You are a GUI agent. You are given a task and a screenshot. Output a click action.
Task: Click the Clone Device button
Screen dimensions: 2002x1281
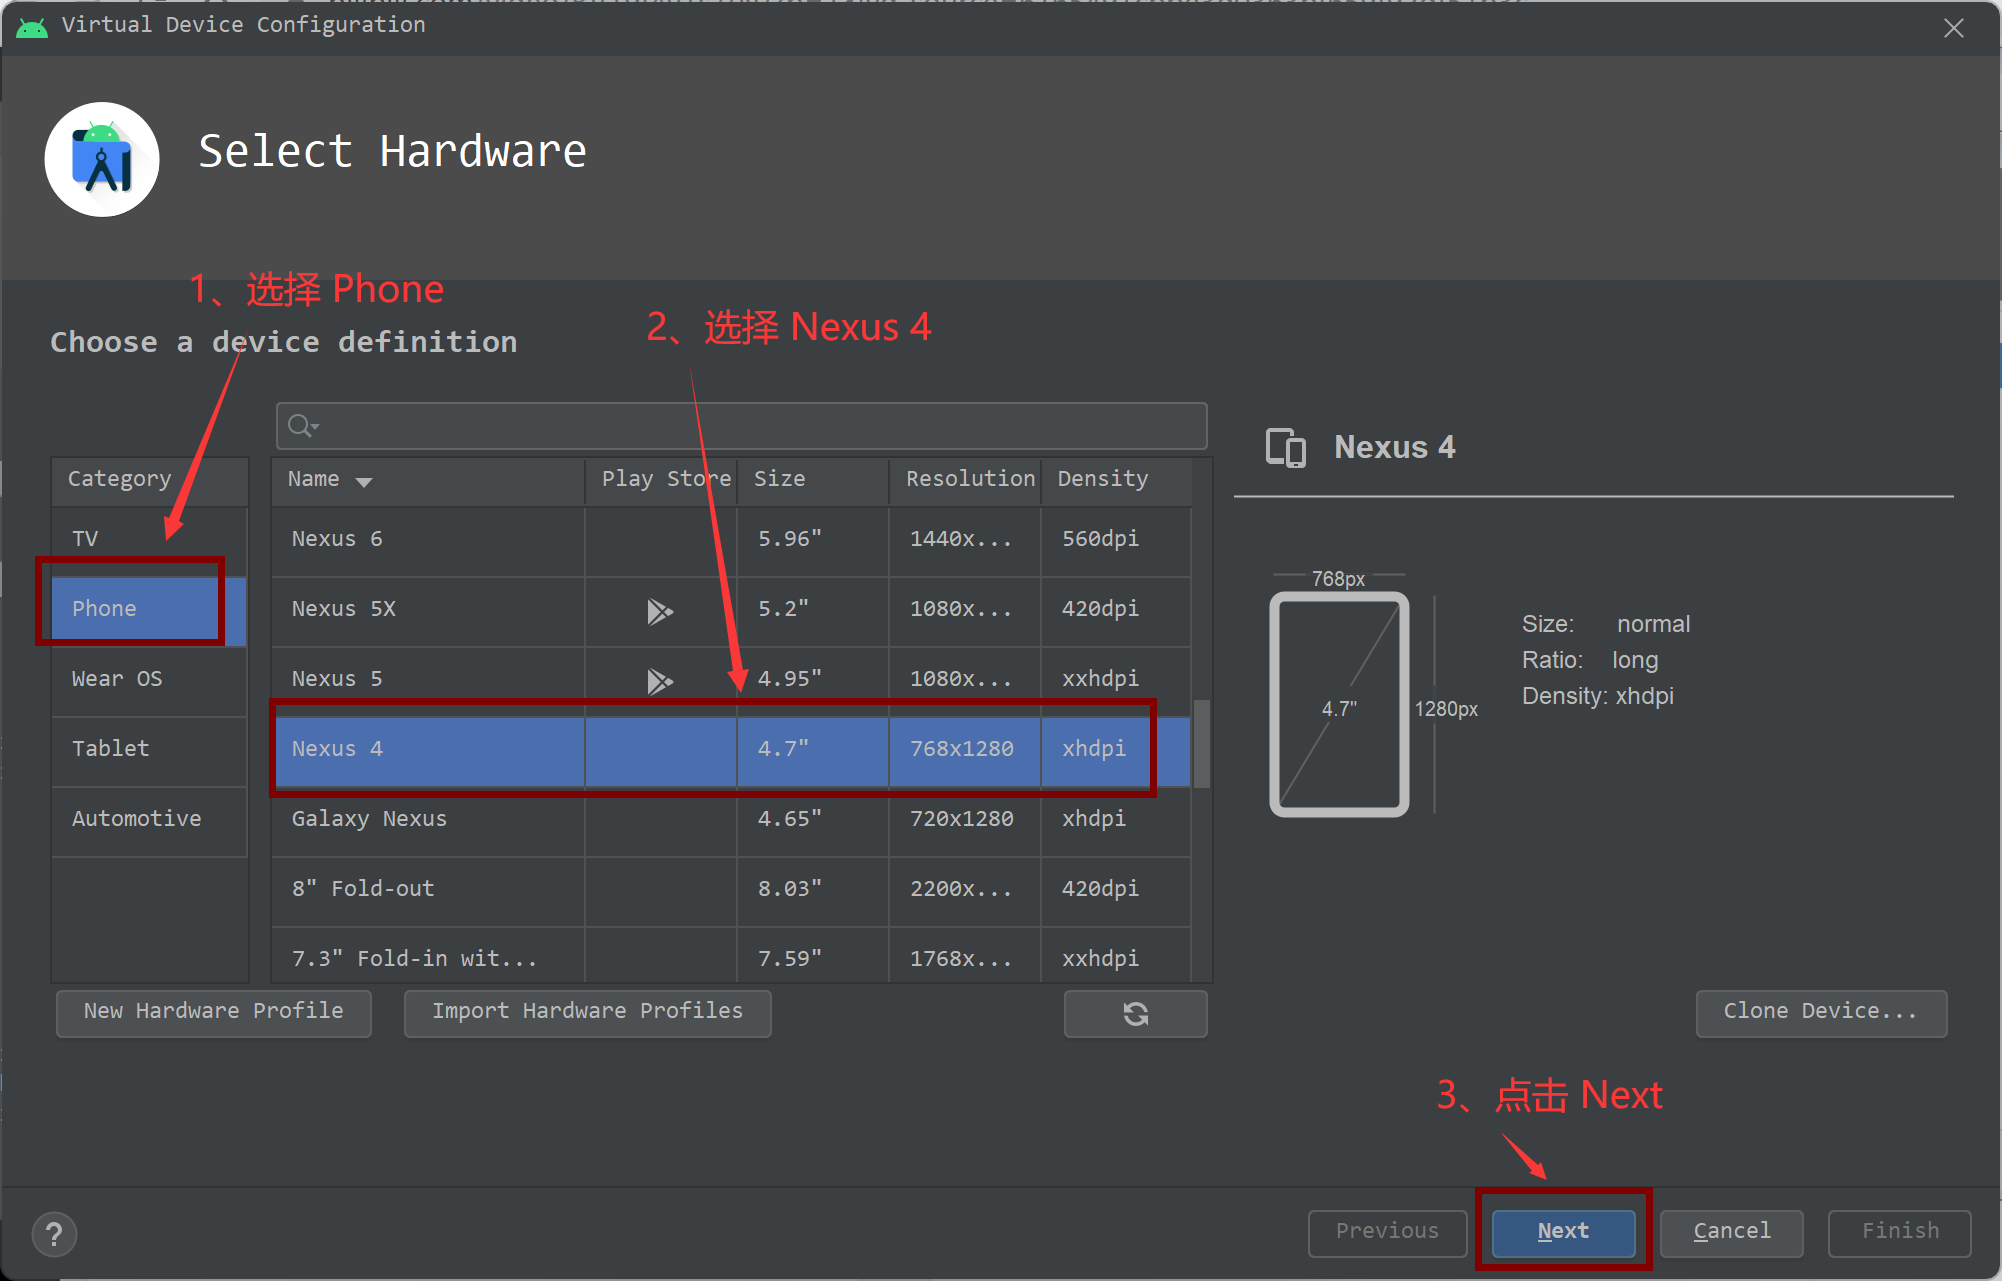point(1821,1012)
